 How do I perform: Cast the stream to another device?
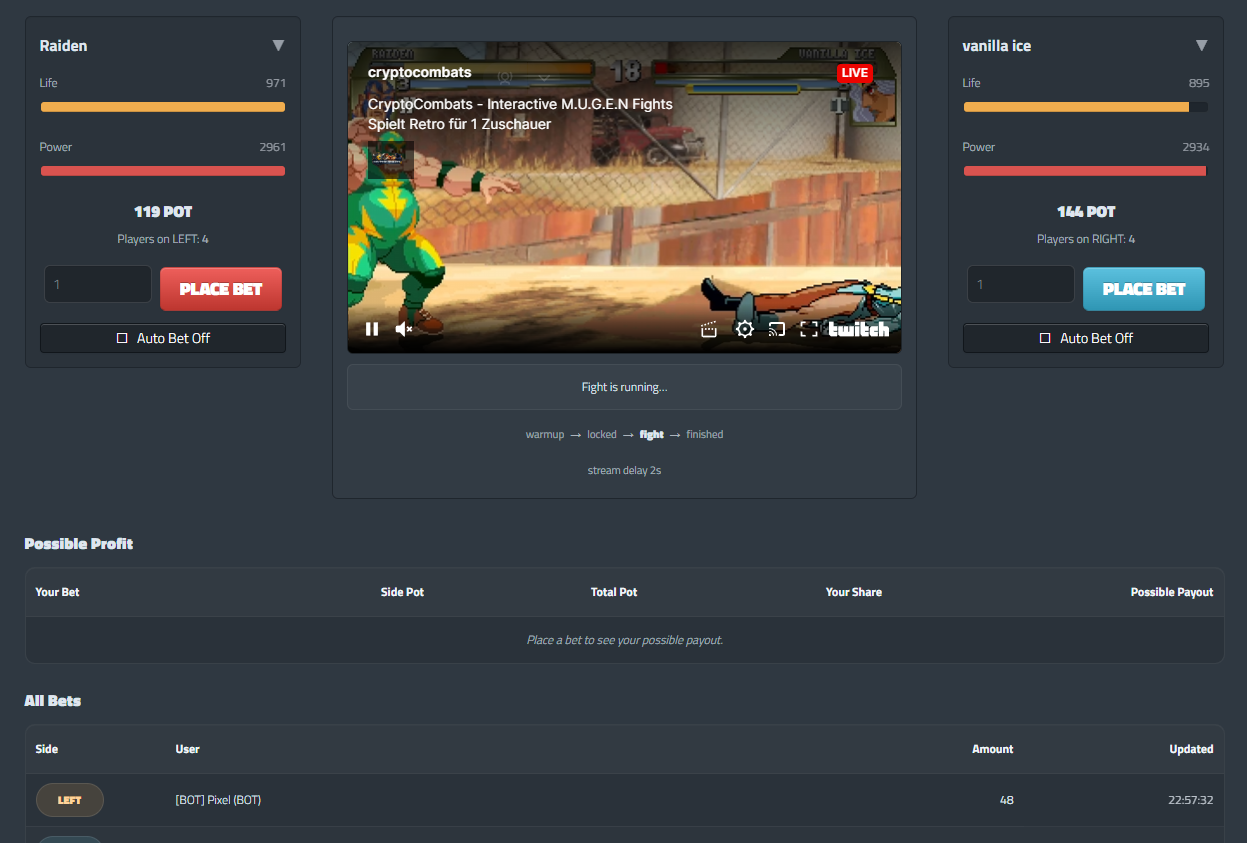pos(777,329)
